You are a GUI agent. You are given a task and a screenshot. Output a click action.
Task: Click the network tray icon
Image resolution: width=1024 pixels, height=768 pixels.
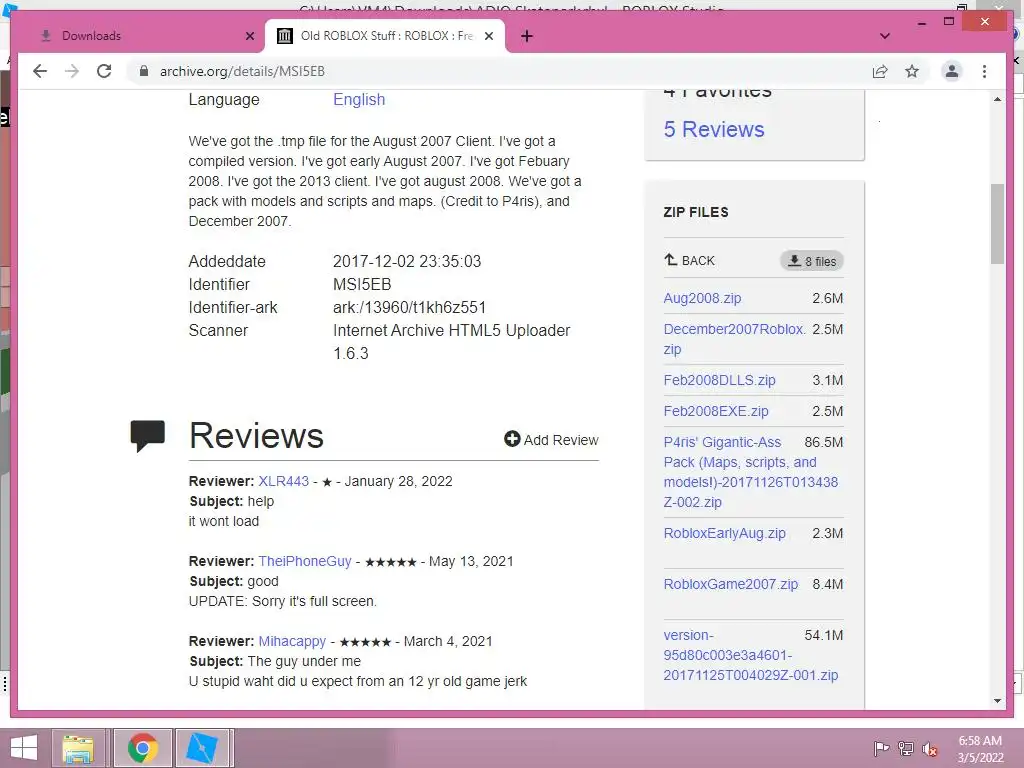[x=906, y=748]
